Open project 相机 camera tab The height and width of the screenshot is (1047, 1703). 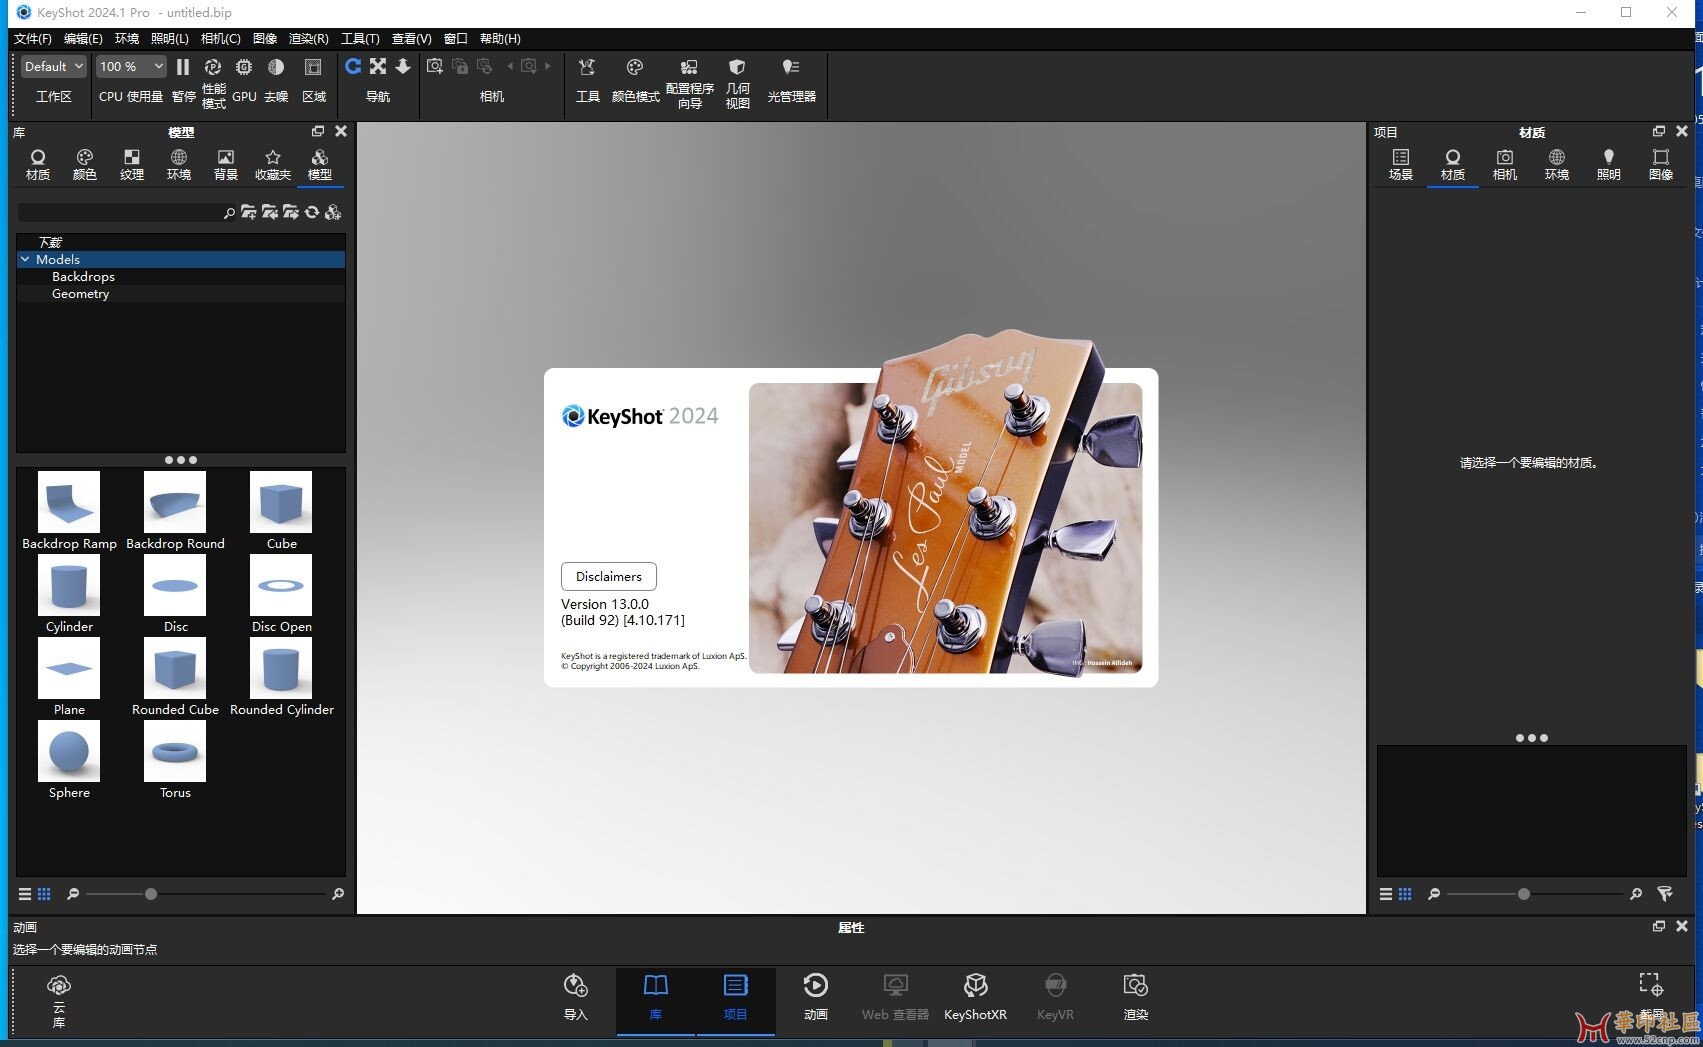point(1505,165)
